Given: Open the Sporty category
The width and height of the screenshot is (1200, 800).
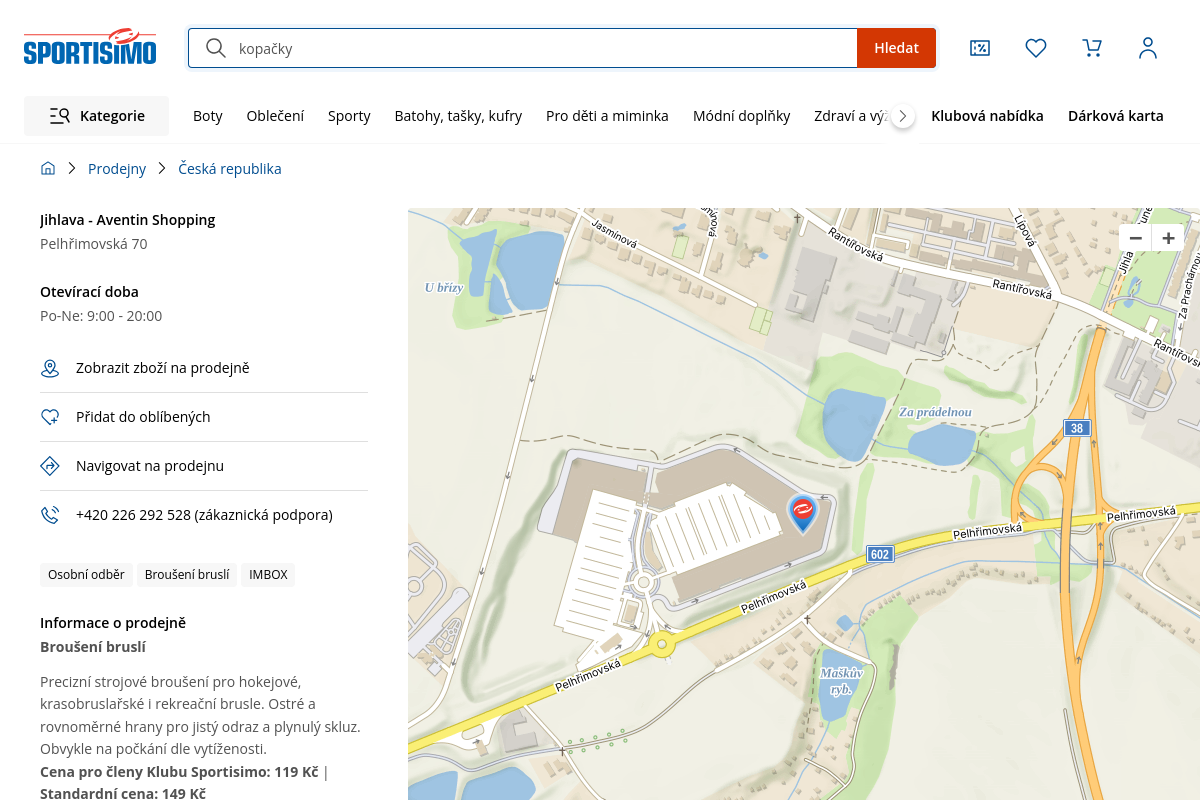Looking at the screenshot, I should [x=349, y=116].
